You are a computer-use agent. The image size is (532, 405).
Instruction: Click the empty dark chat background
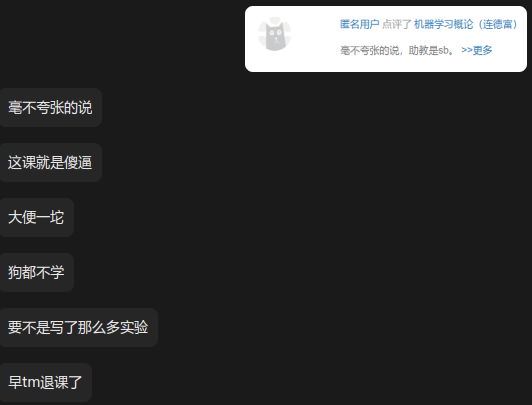[x=339, y=237]
